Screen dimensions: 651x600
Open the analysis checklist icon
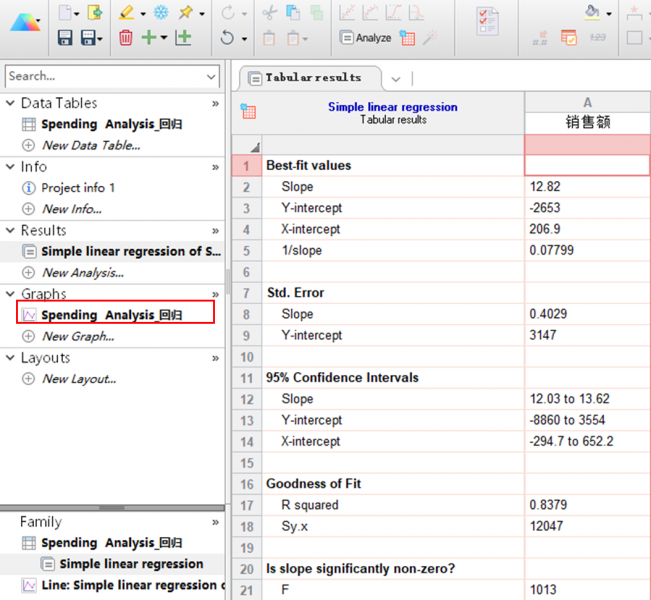pyautogui.click(x=489, y=22)
